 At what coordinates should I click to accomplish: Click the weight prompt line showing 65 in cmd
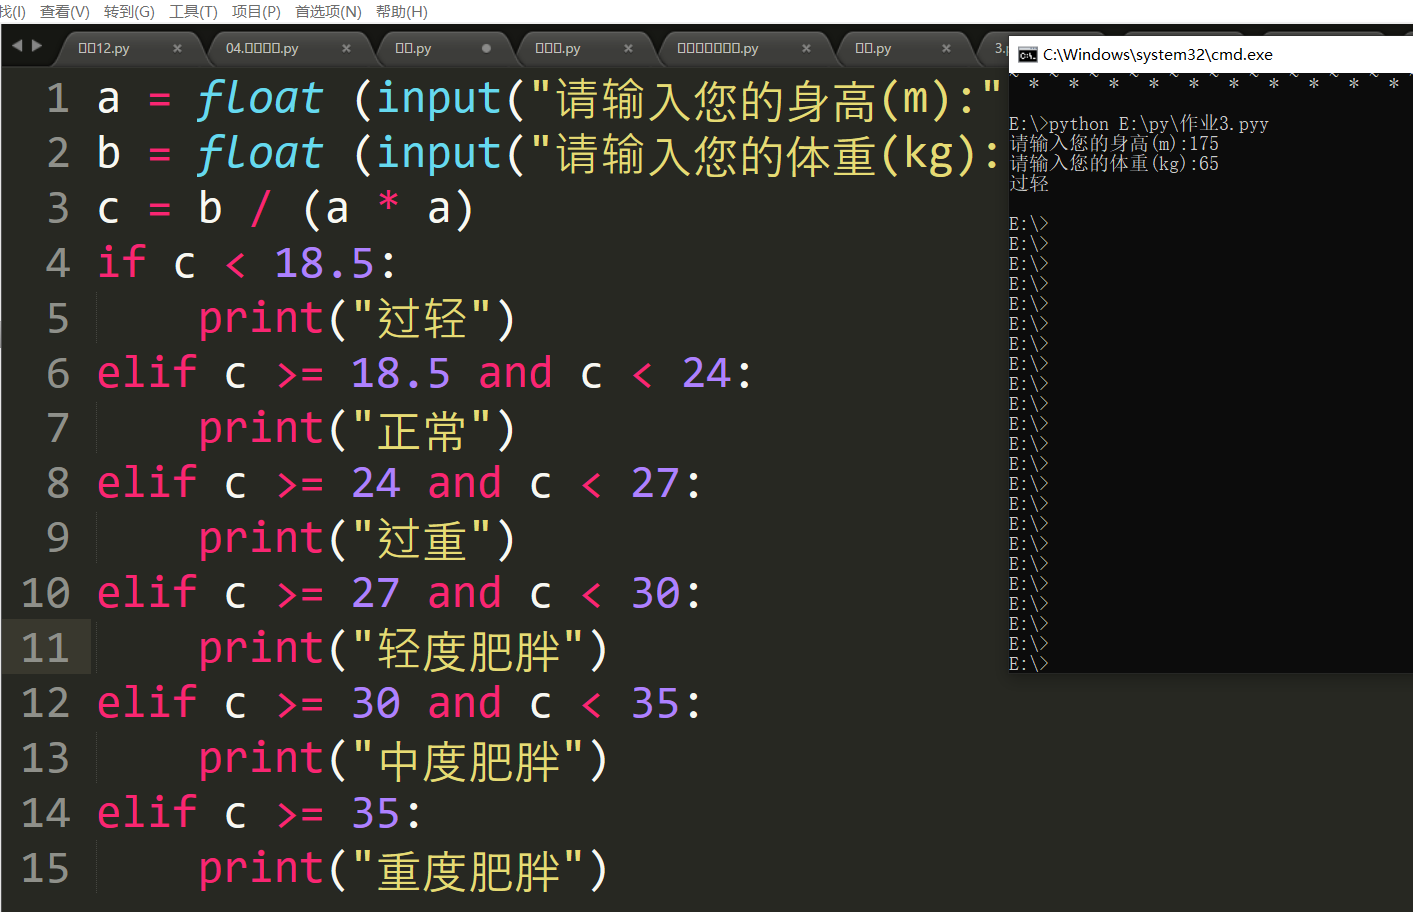[x=1114, y=164]
